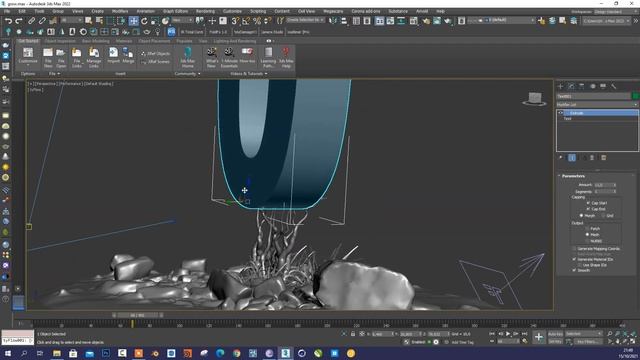Click the Render Production teapot icon
This screenshot has width=640, height=360.
point(448,20)
